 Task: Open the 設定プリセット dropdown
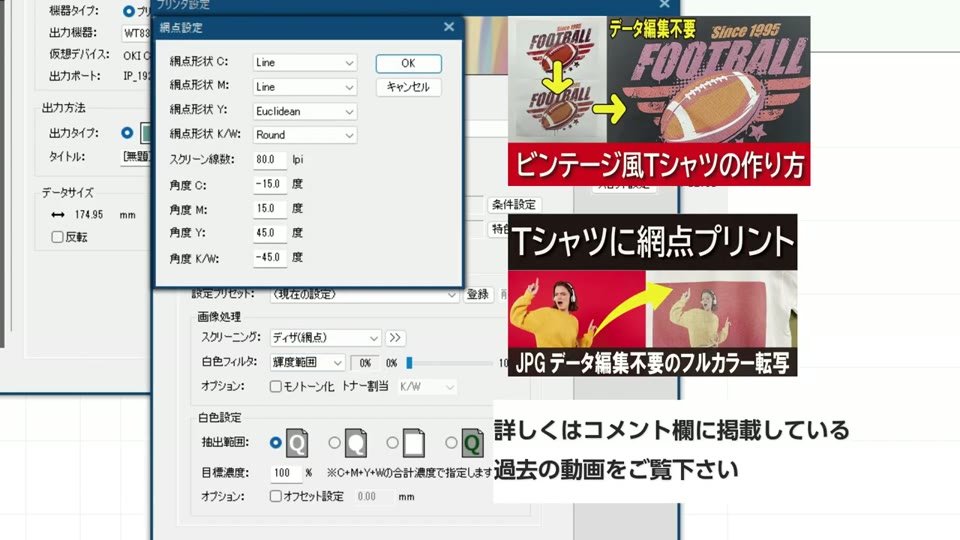pyautogui.click(x=364, y=294)
